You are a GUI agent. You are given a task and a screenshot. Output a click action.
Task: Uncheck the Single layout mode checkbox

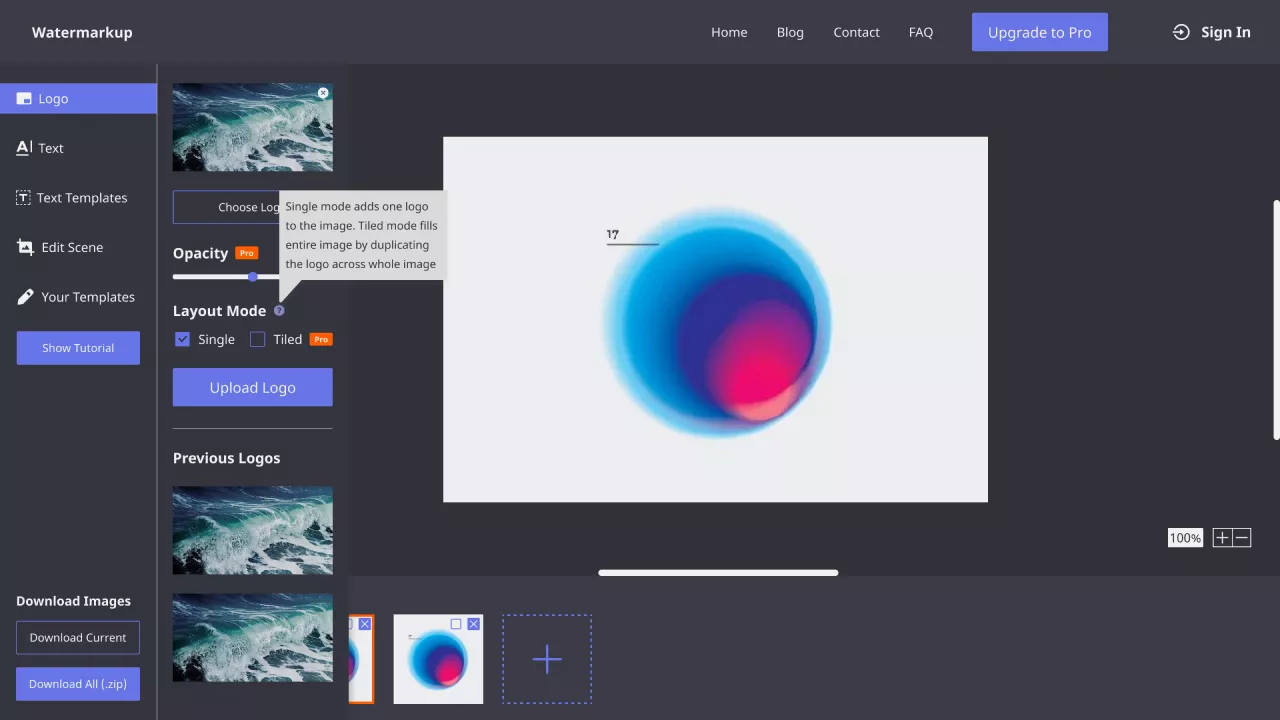coord(182,339)
